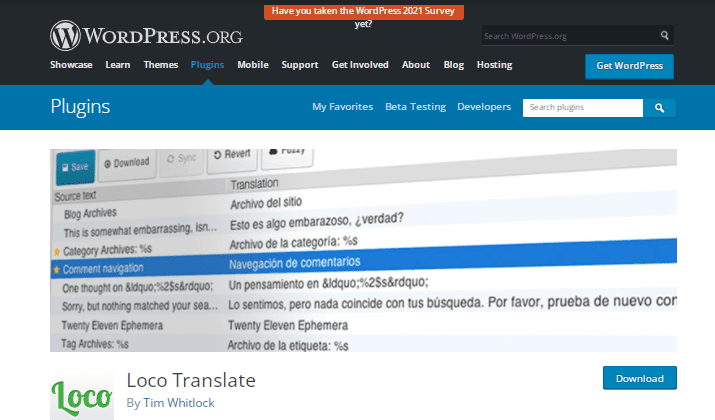
Task: Click the Get WordPress button
Action: [x=629, y=66]
